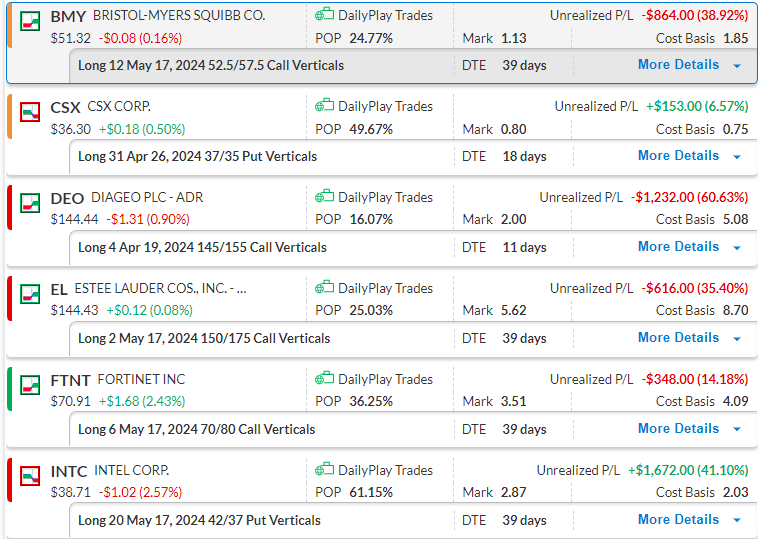Expand the FTNT row dropdown arrow
This screenshot has width=758, height=539.
[737, 429]
